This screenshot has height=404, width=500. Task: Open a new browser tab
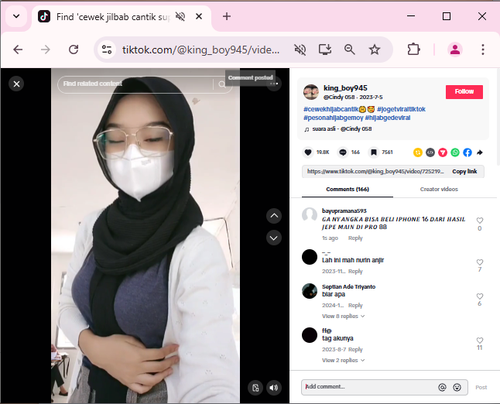[x=227, y=16]
